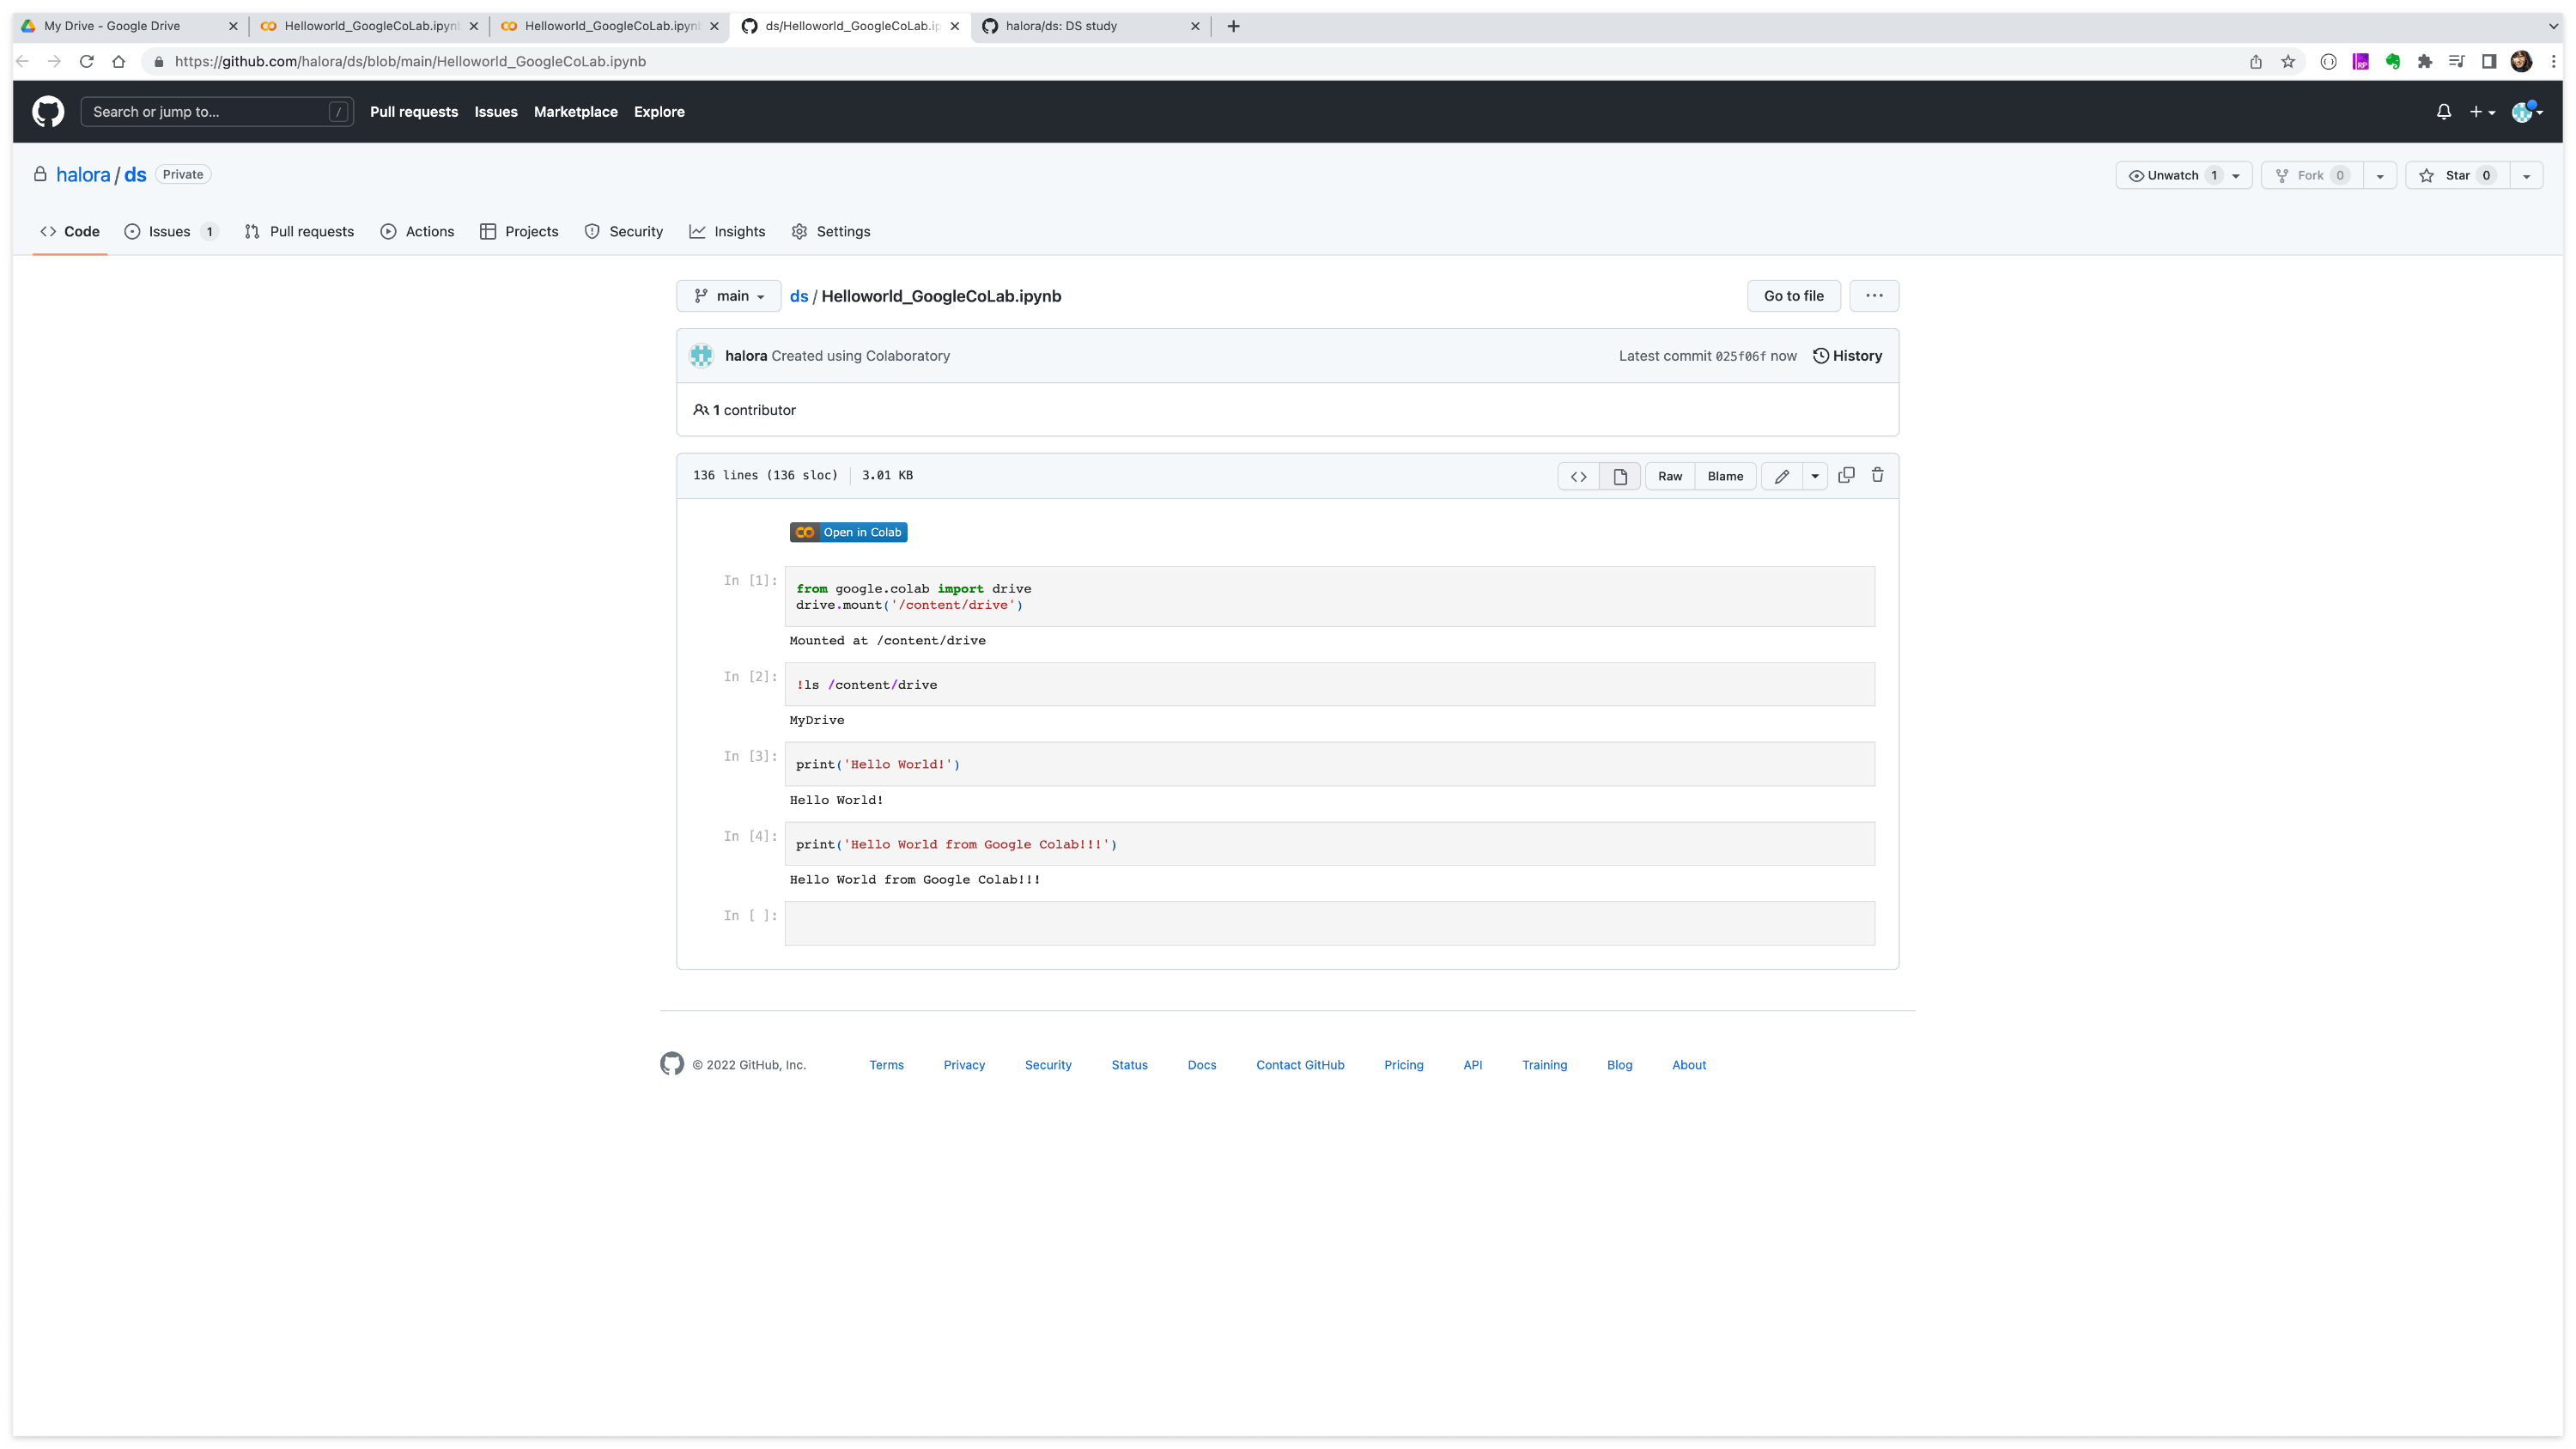Go forward in browser history

click(54, 61)
